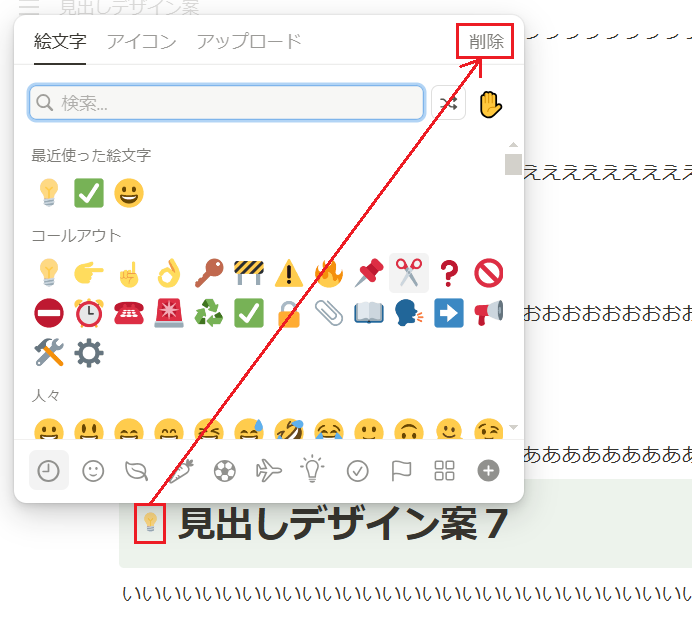The image size is (692, 625).
Task: Choose the yellow warning sign emoji
Action: pos(289,273)
